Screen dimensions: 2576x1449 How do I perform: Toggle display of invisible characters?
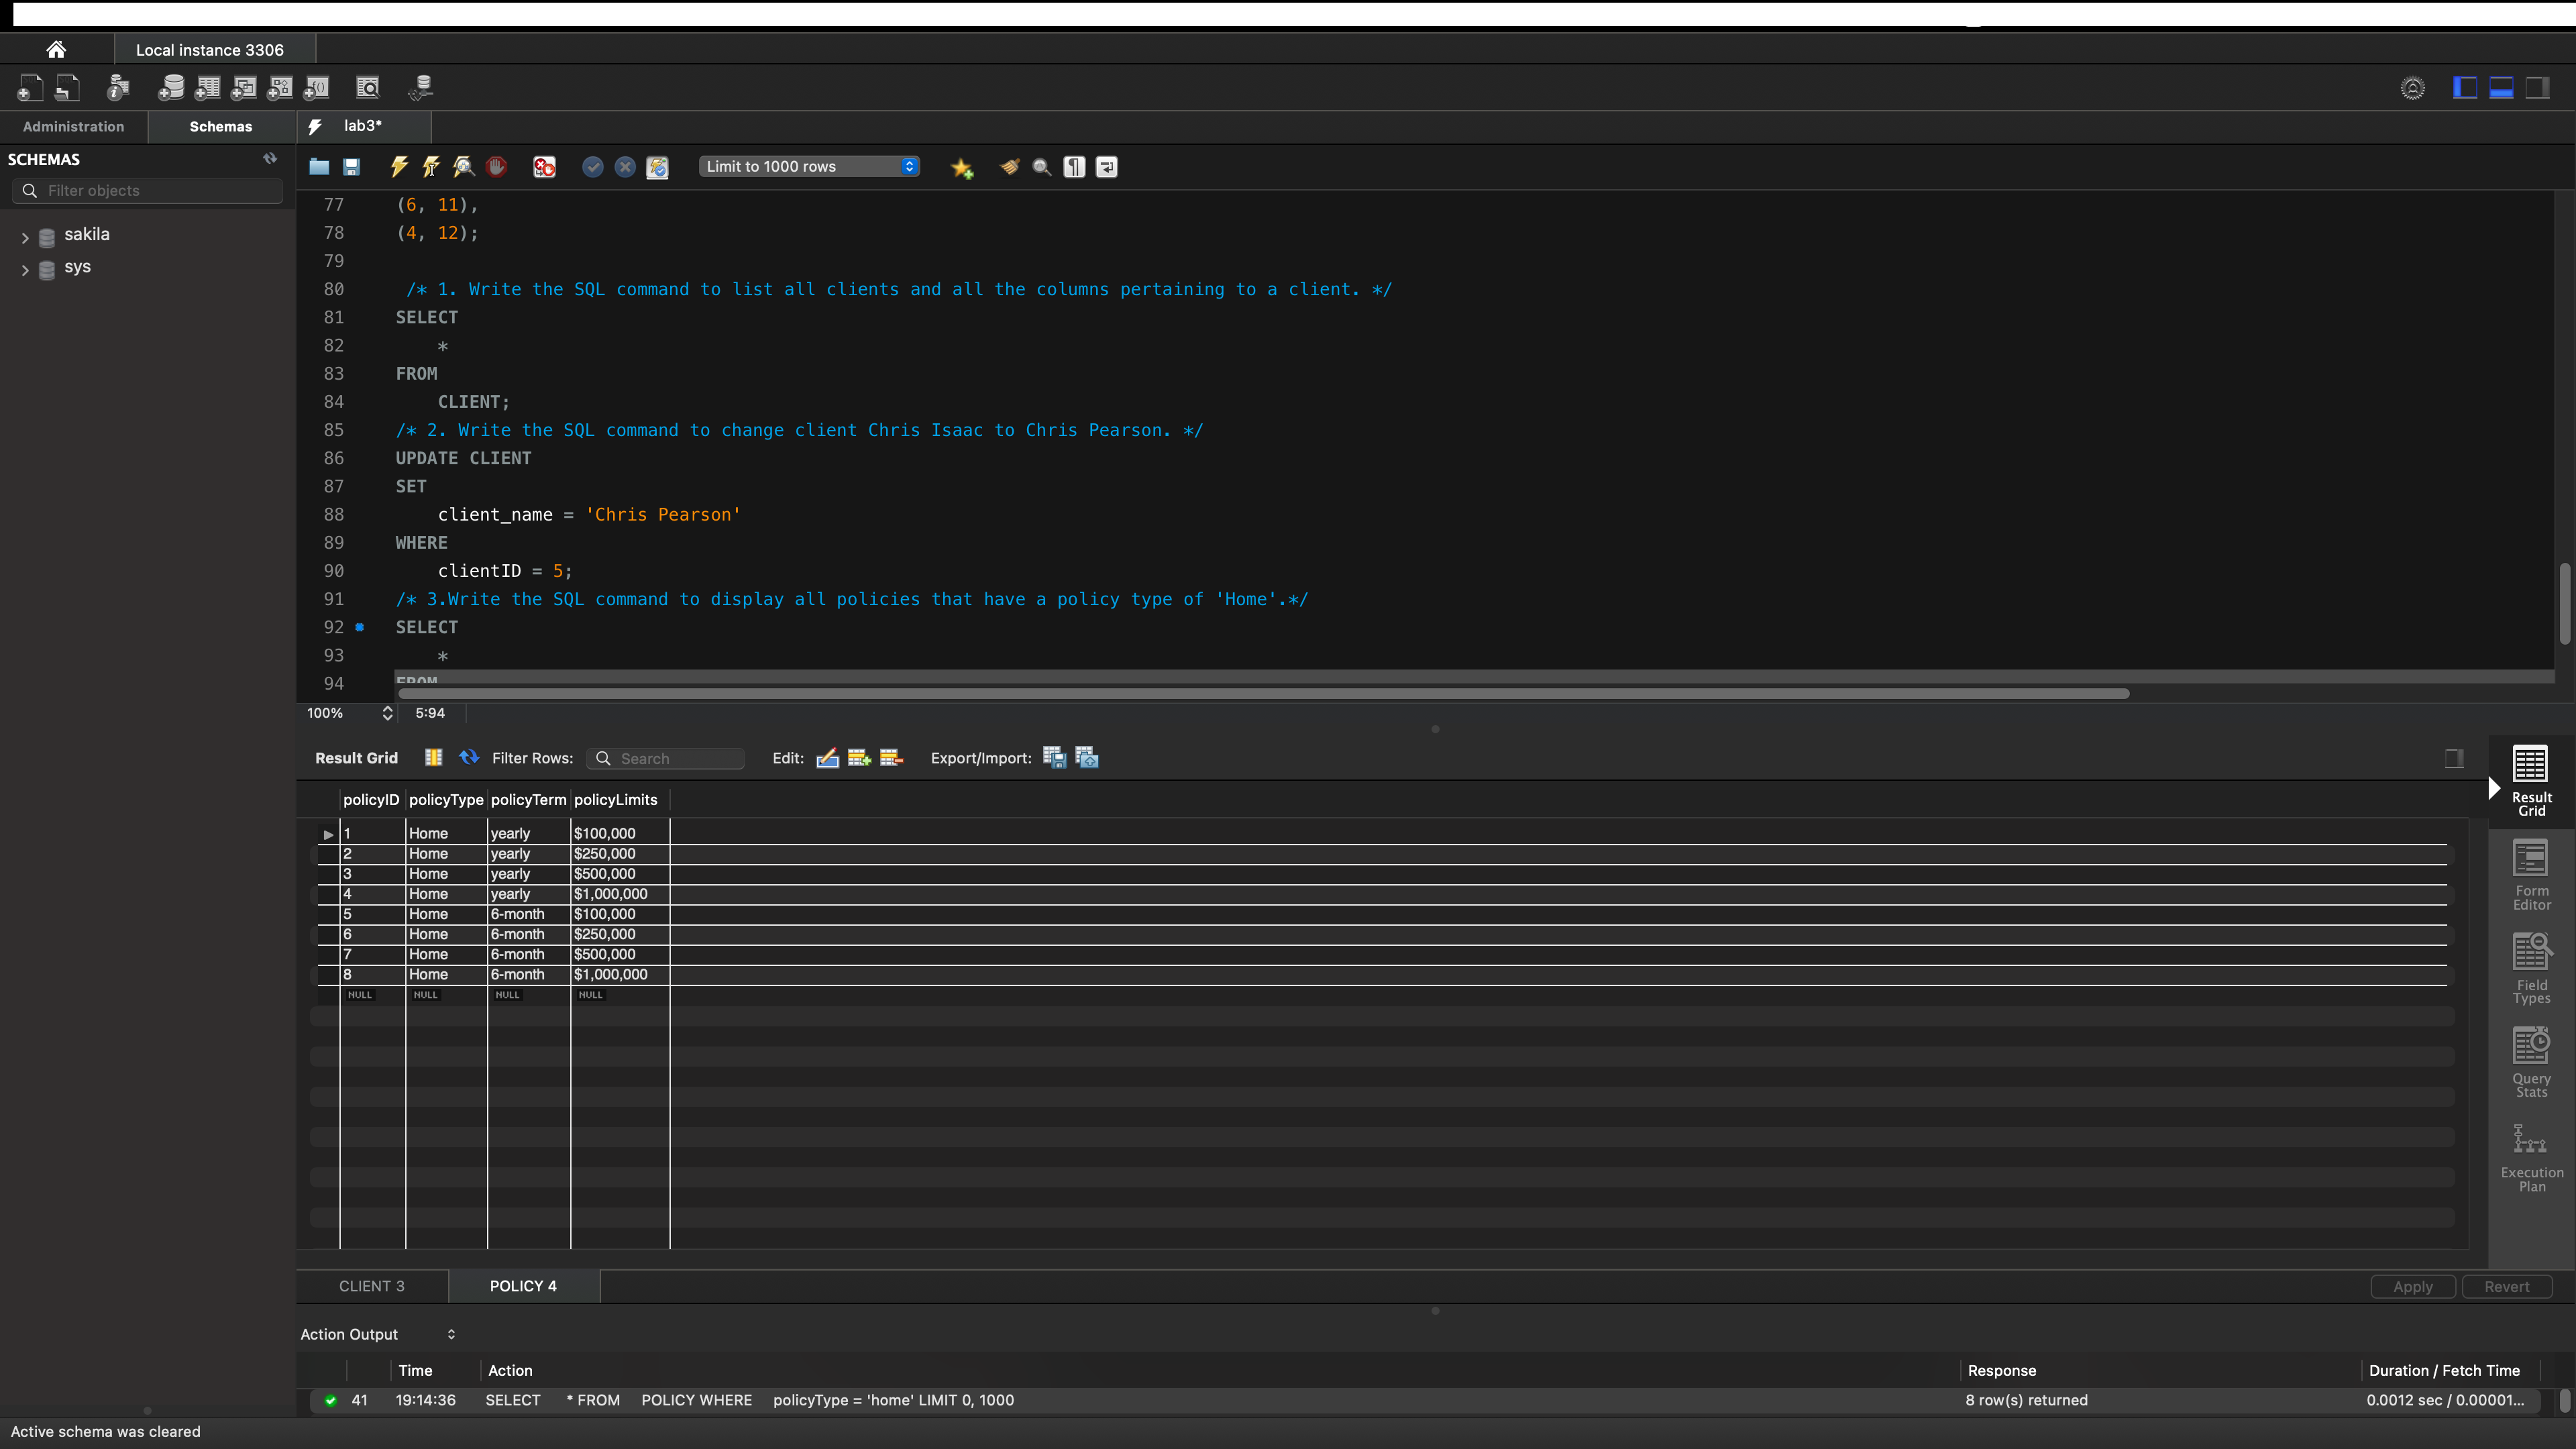[1073, 167]
